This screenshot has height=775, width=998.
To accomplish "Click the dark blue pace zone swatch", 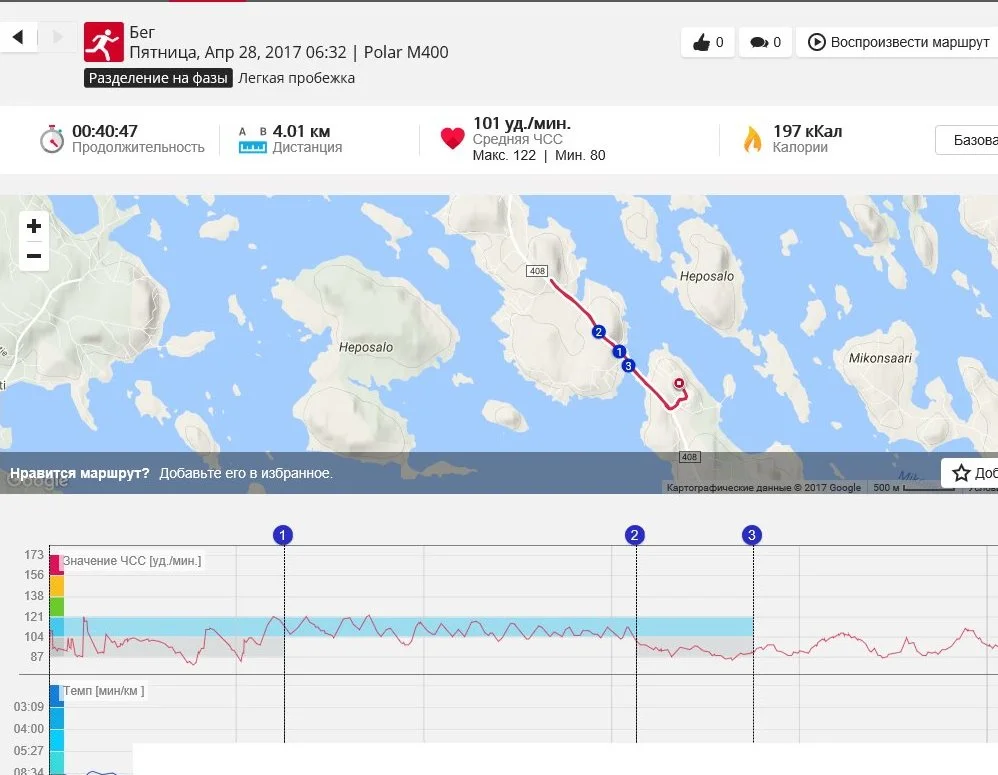I will [57, 696].
